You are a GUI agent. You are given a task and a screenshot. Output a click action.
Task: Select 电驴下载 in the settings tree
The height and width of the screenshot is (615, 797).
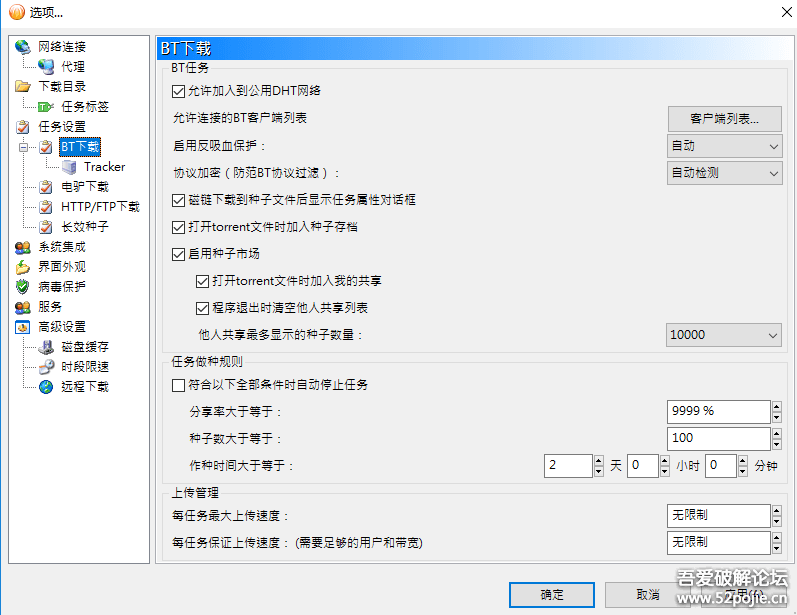coord(85,187)
